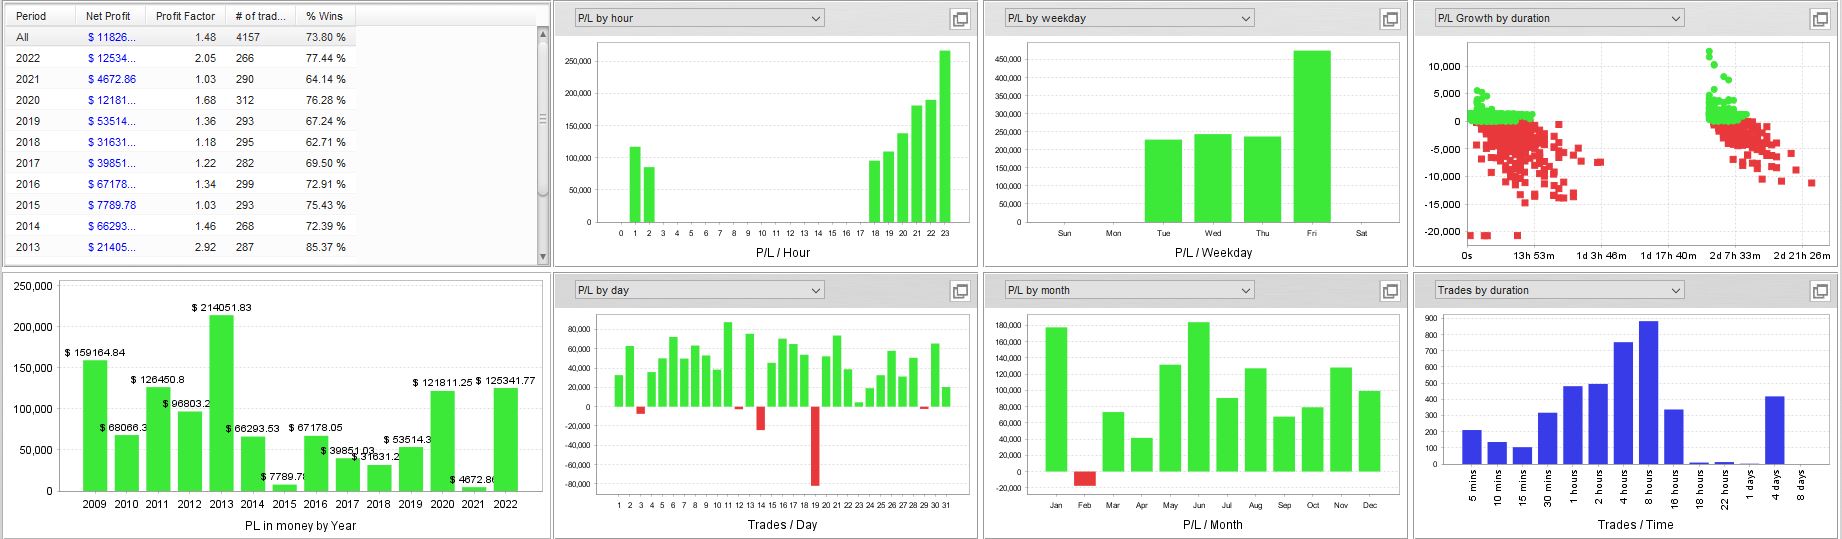The height and width of the screenshot is (539, 1842).
Task: Click the period table scrollbar up arrow
Action: [543, 34]
